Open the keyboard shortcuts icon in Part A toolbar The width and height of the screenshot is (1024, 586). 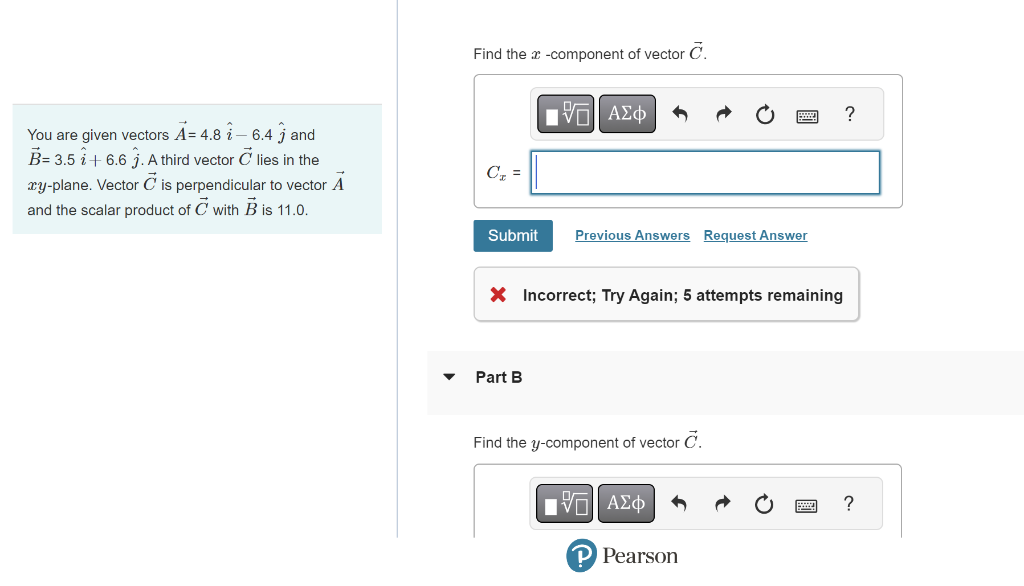pos(806,113)
